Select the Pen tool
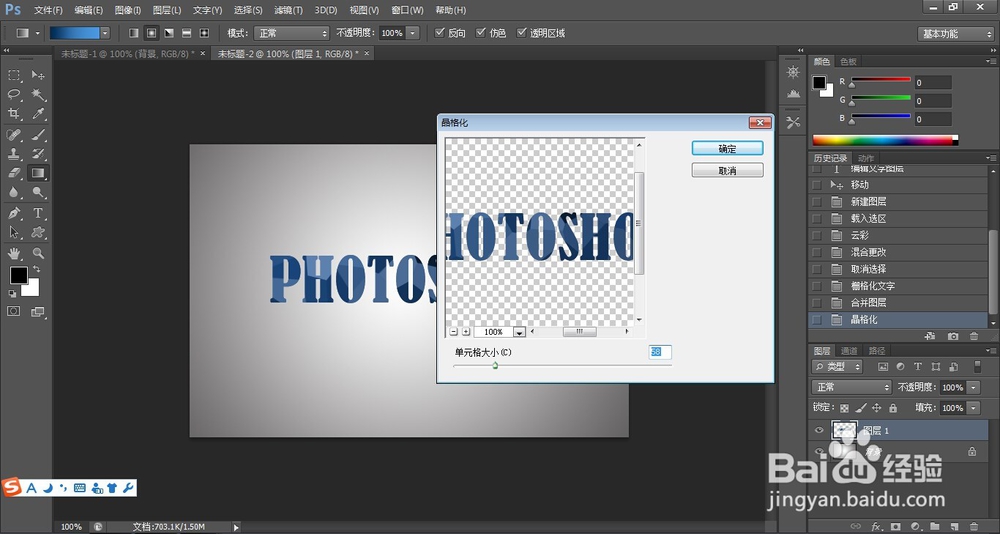This screenshot has height=534, width=1000. (14, 213)
